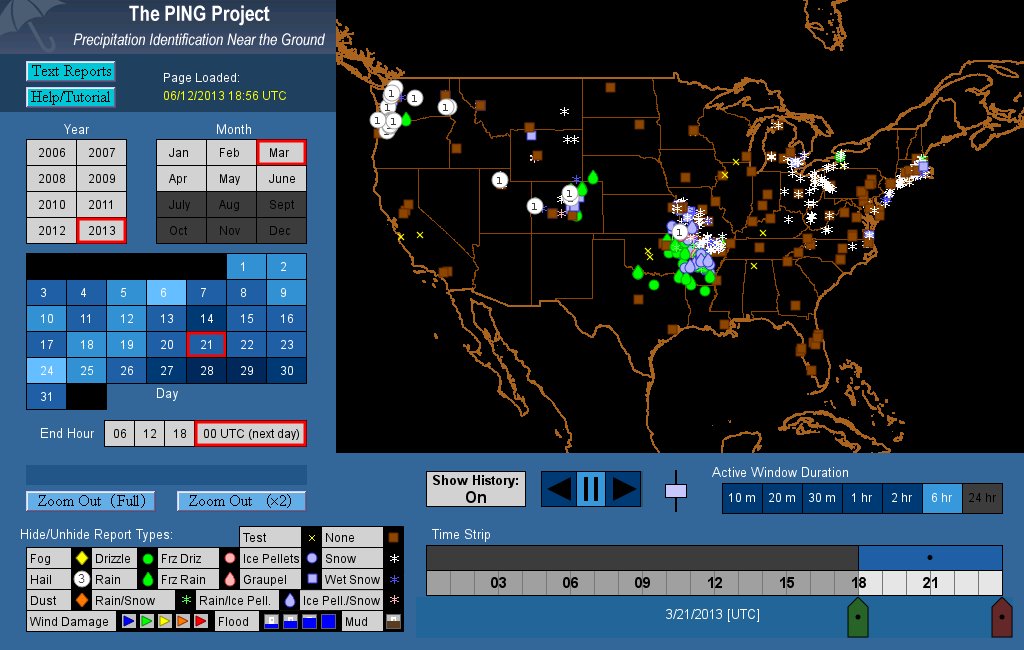This screenshot has width=1024, height=650.
Task: Hide or unhide Snow reports
Action: pyautogui.click(x=340, y=559)
